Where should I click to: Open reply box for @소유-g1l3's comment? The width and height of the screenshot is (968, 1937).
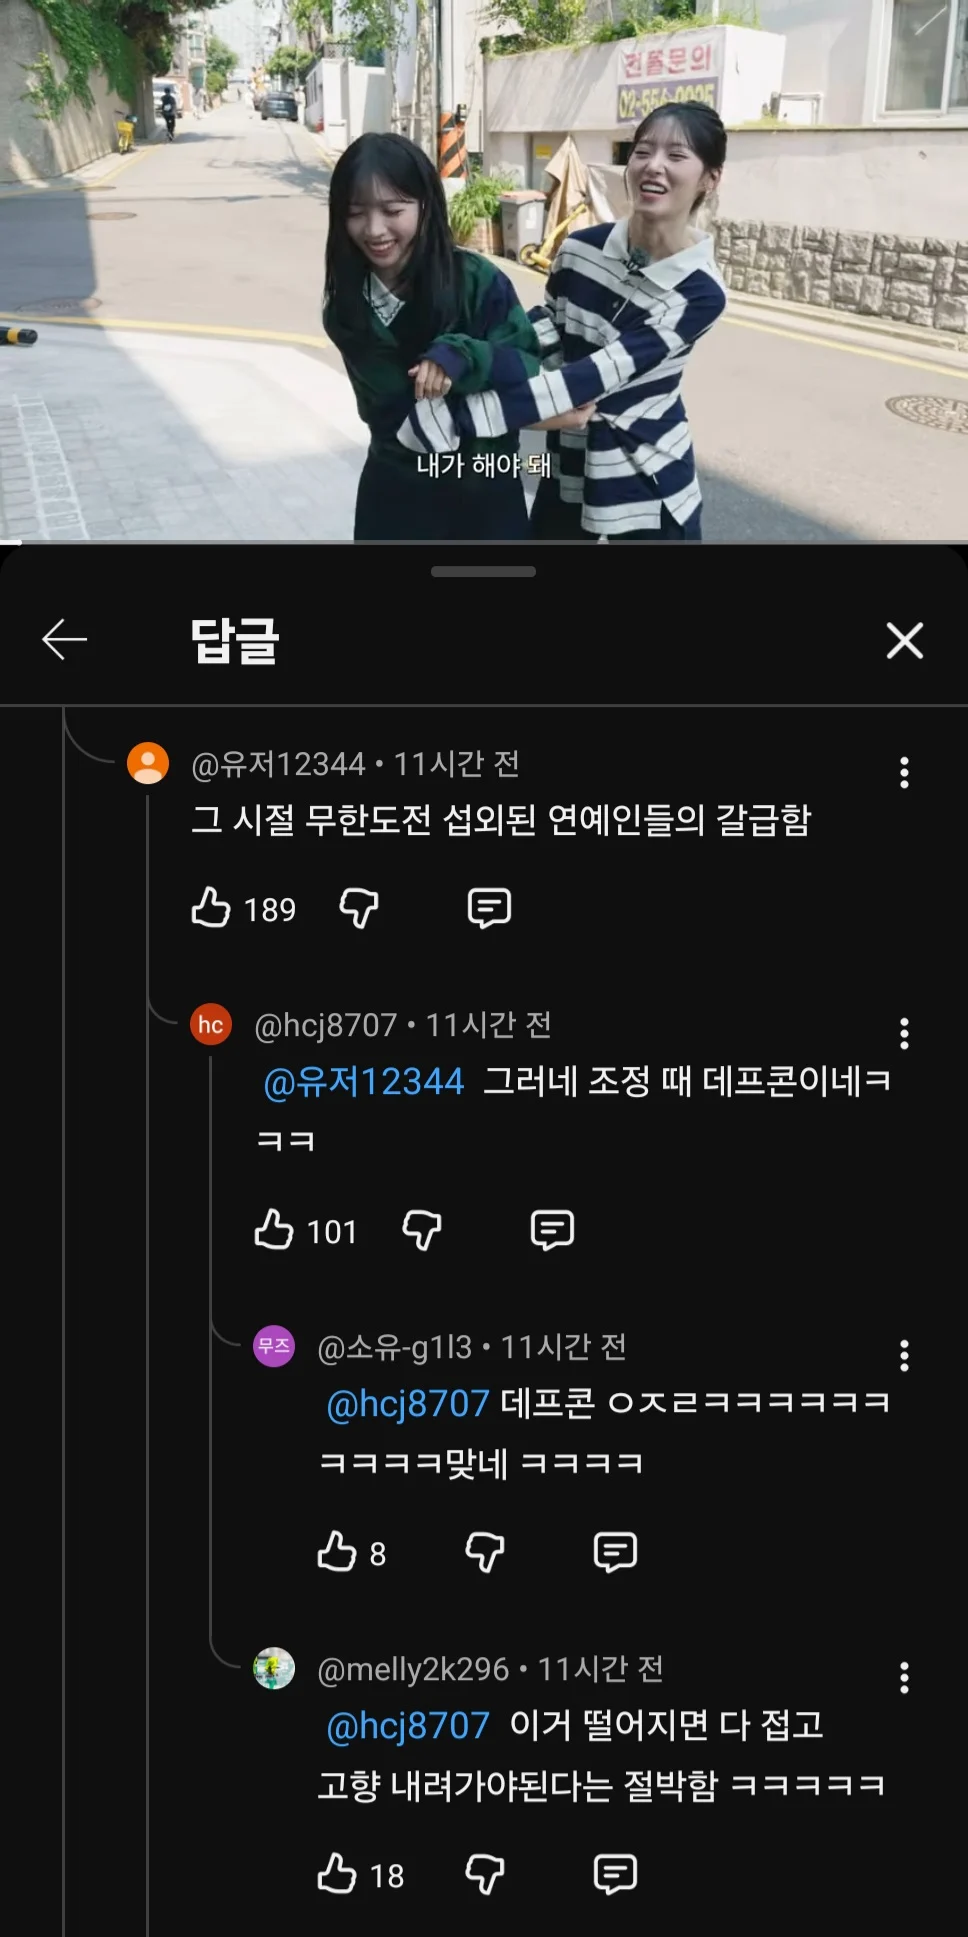pos(615,1552)
